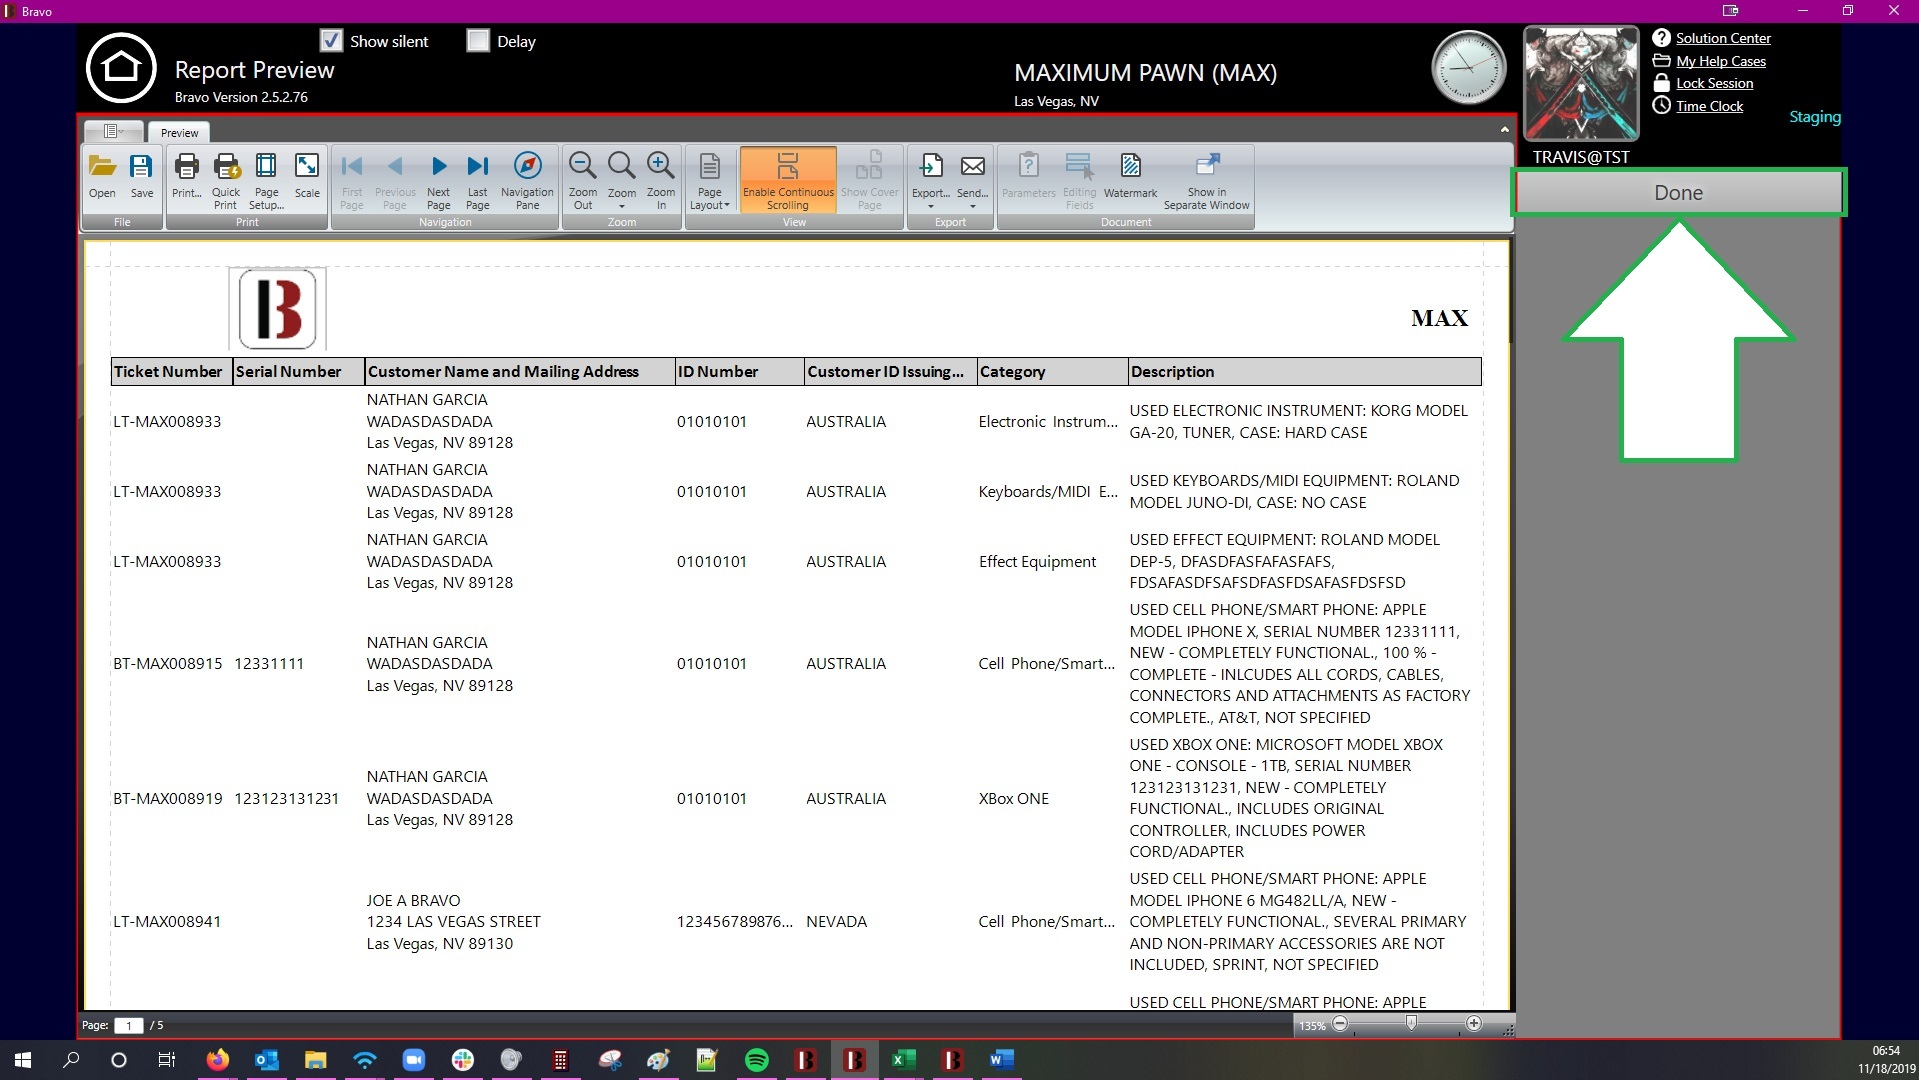Enable the Delay checkbox
The width and height of the screenshot is (1919, 1080).
point(478,41)
